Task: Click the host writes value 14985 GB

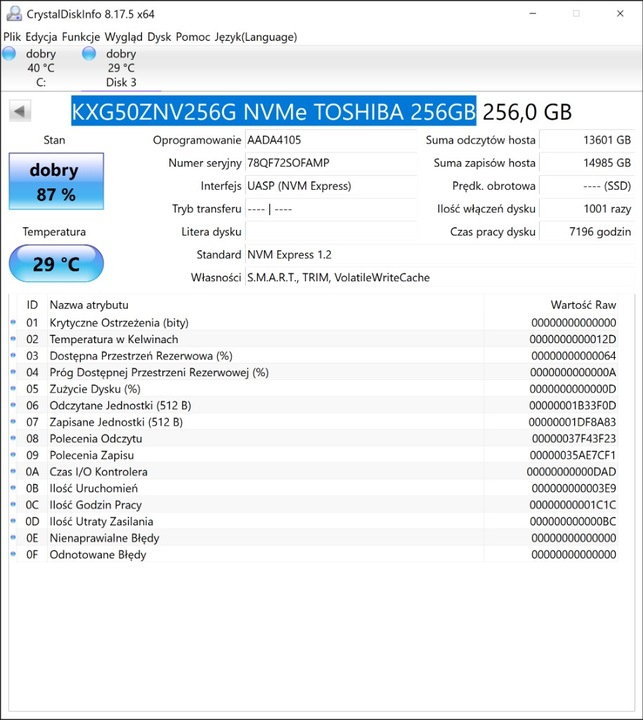Action: (x=587, y=163)
